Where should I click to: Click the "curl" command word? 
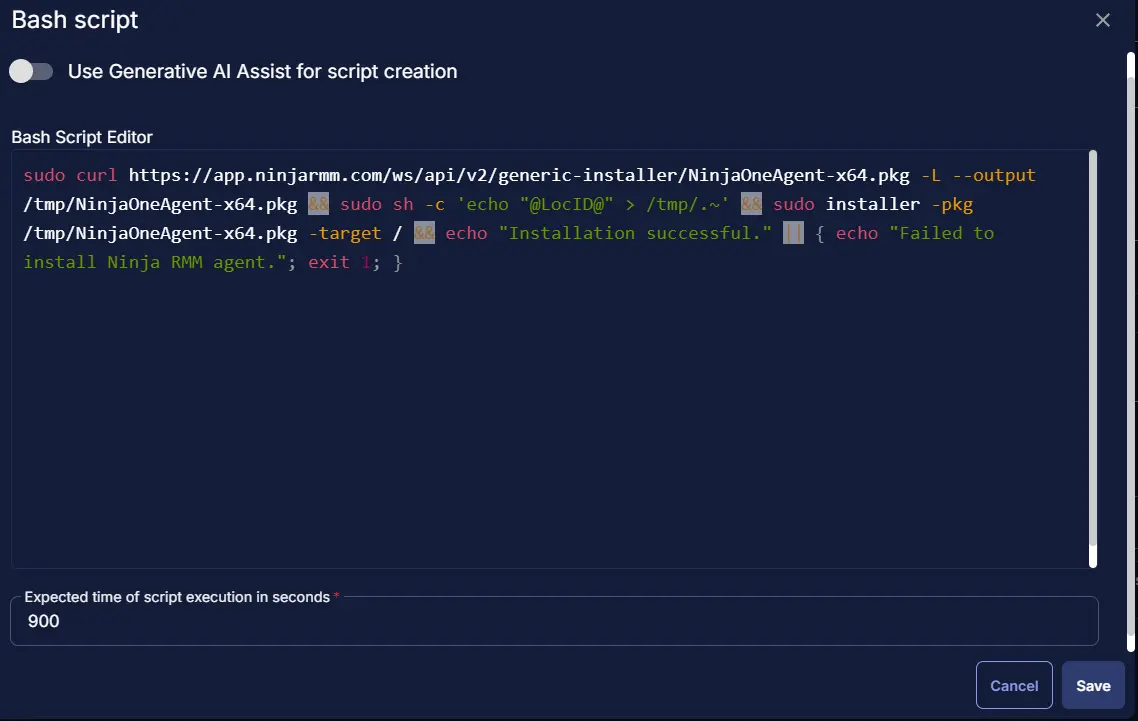point(97,175)
